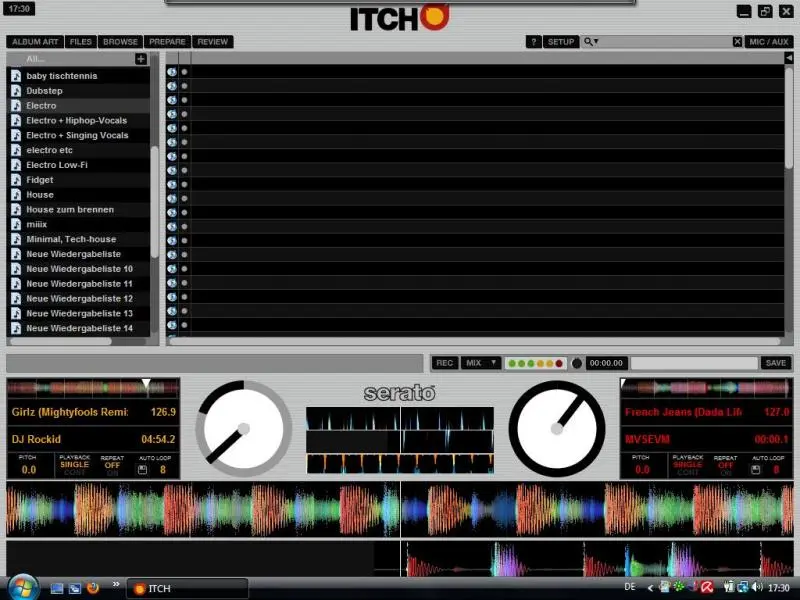Click the record level knob

click(576, 363)
